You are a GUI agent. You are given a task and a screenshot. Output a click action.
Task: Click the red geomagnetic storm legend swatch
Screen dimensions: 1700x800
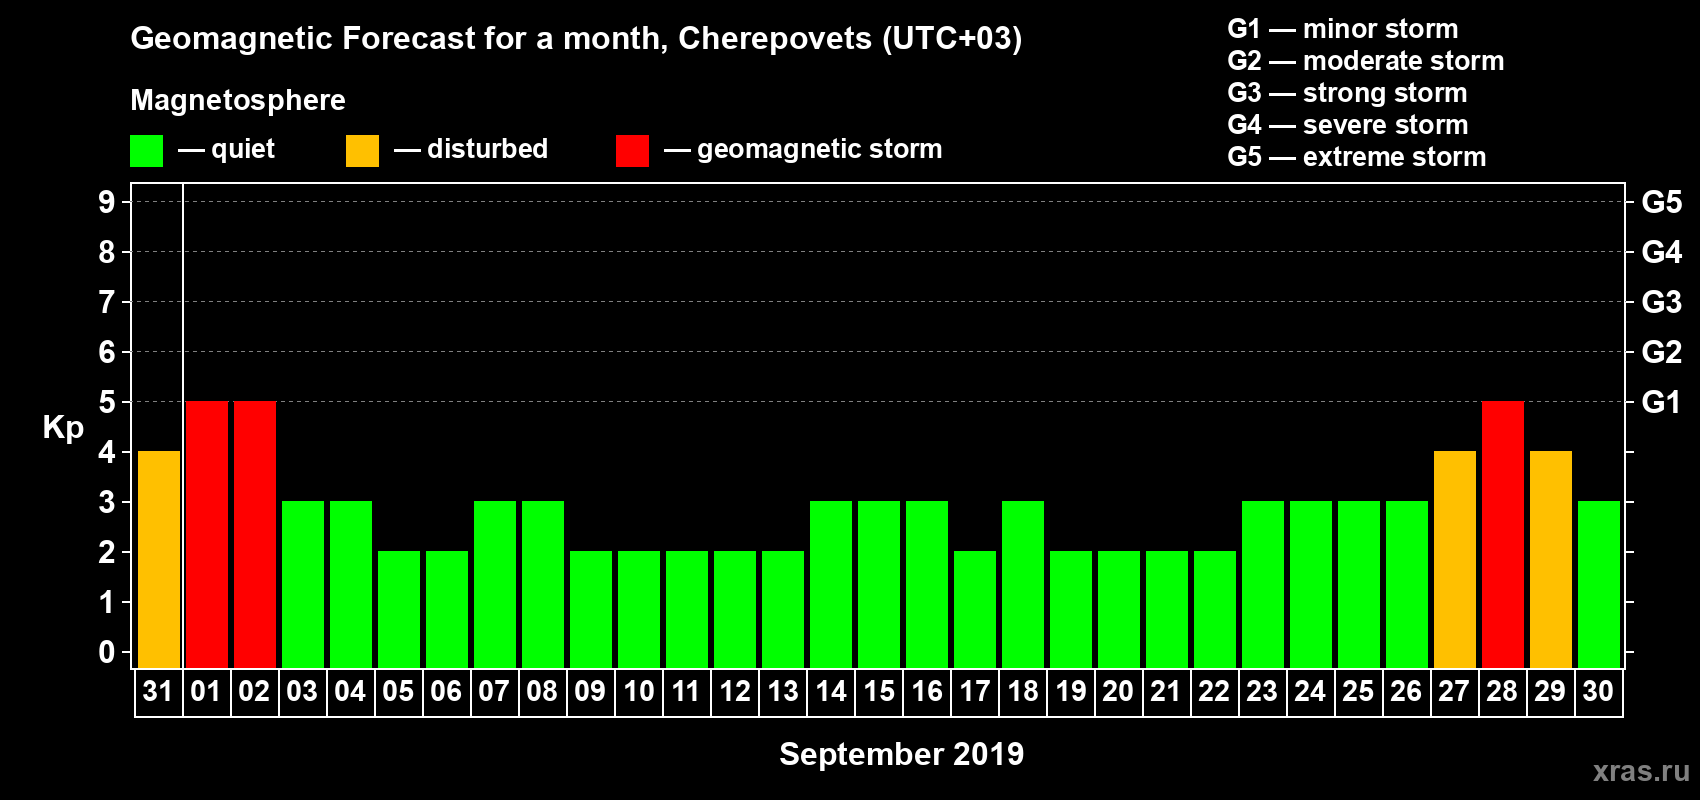point(633,151)
